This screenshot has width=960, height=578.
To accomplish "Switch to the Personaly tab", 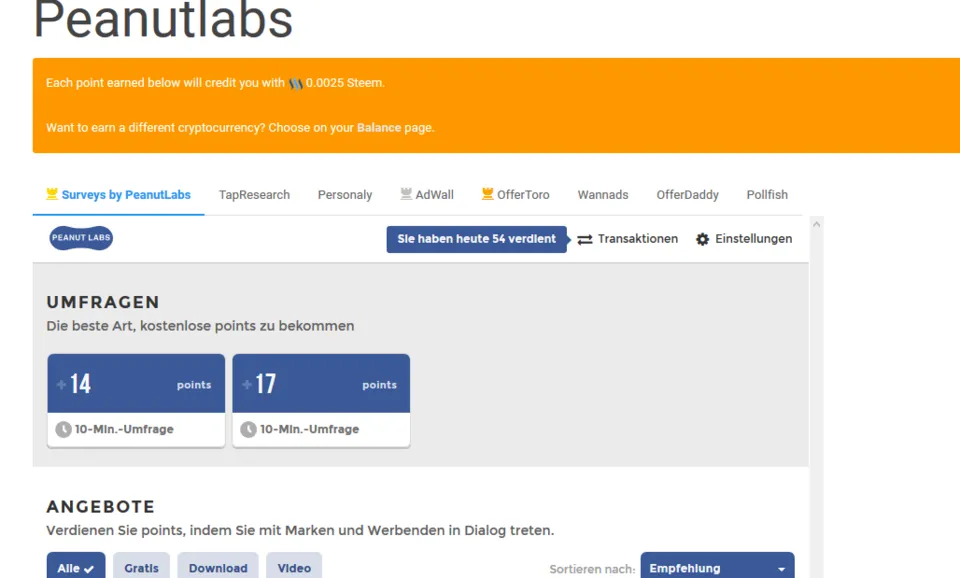I will 345,195.
